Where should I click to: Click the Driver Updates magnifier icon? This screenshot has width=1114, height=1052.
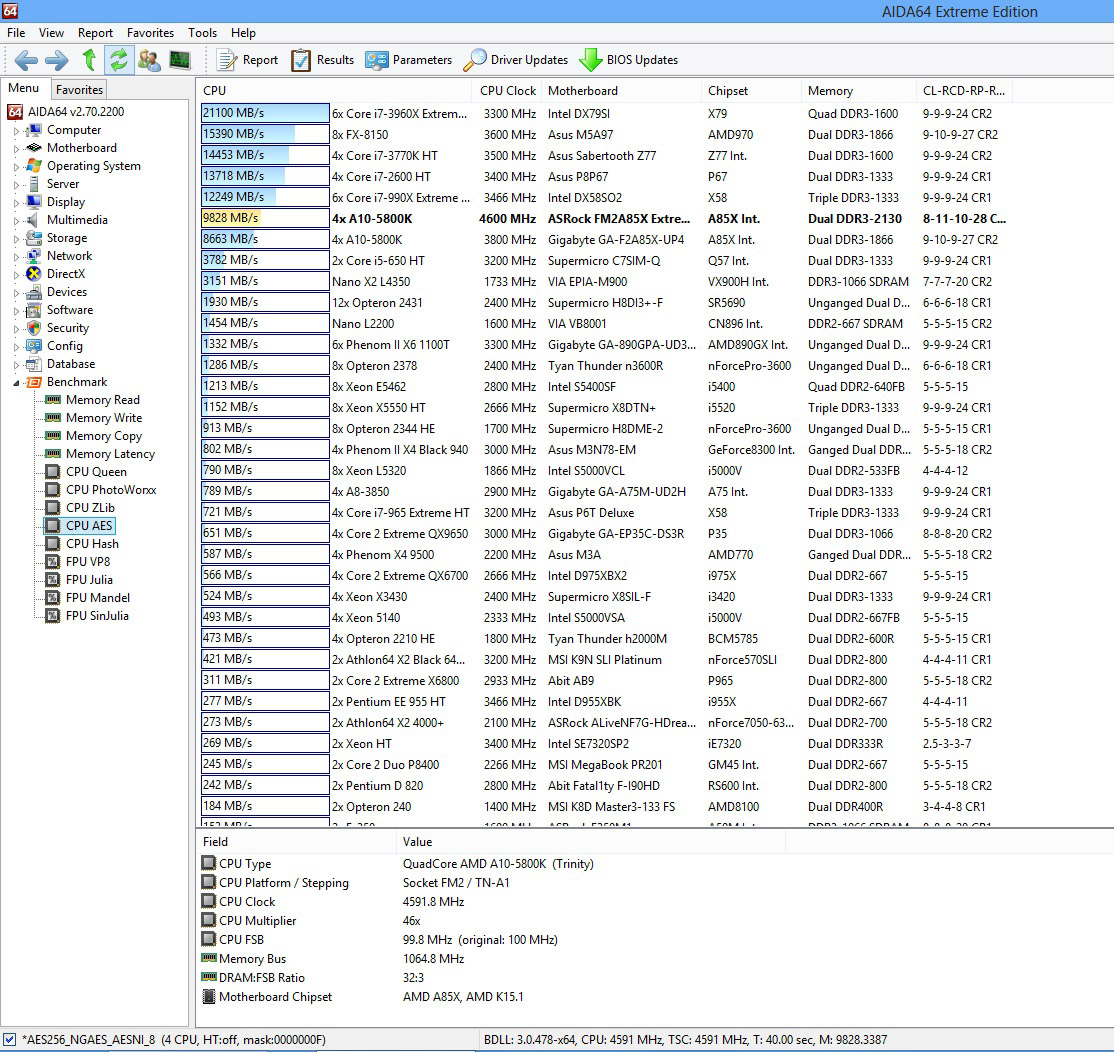click(x=475, y=60)
